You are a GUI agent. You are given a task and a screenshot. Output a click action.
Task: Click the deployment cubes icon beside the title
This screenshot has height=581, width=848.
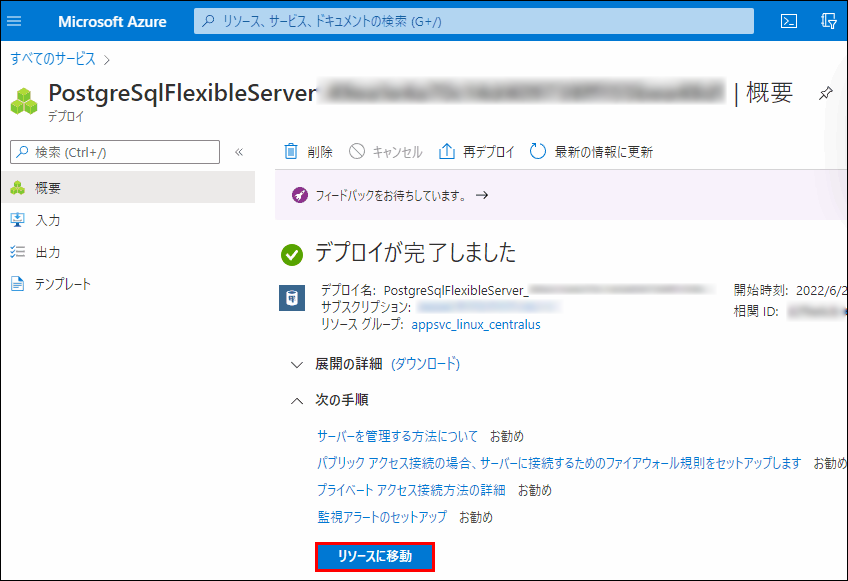24,102
